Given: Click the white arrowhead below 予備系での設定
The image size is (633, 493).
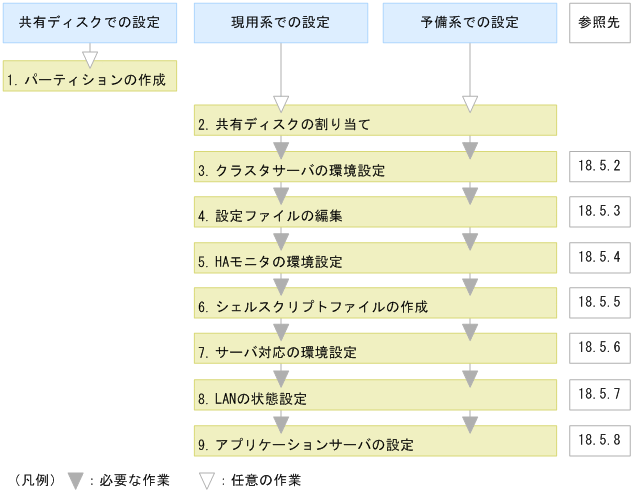Looking at the screenshot, I should pyautogui.click(x=470, y=103).
